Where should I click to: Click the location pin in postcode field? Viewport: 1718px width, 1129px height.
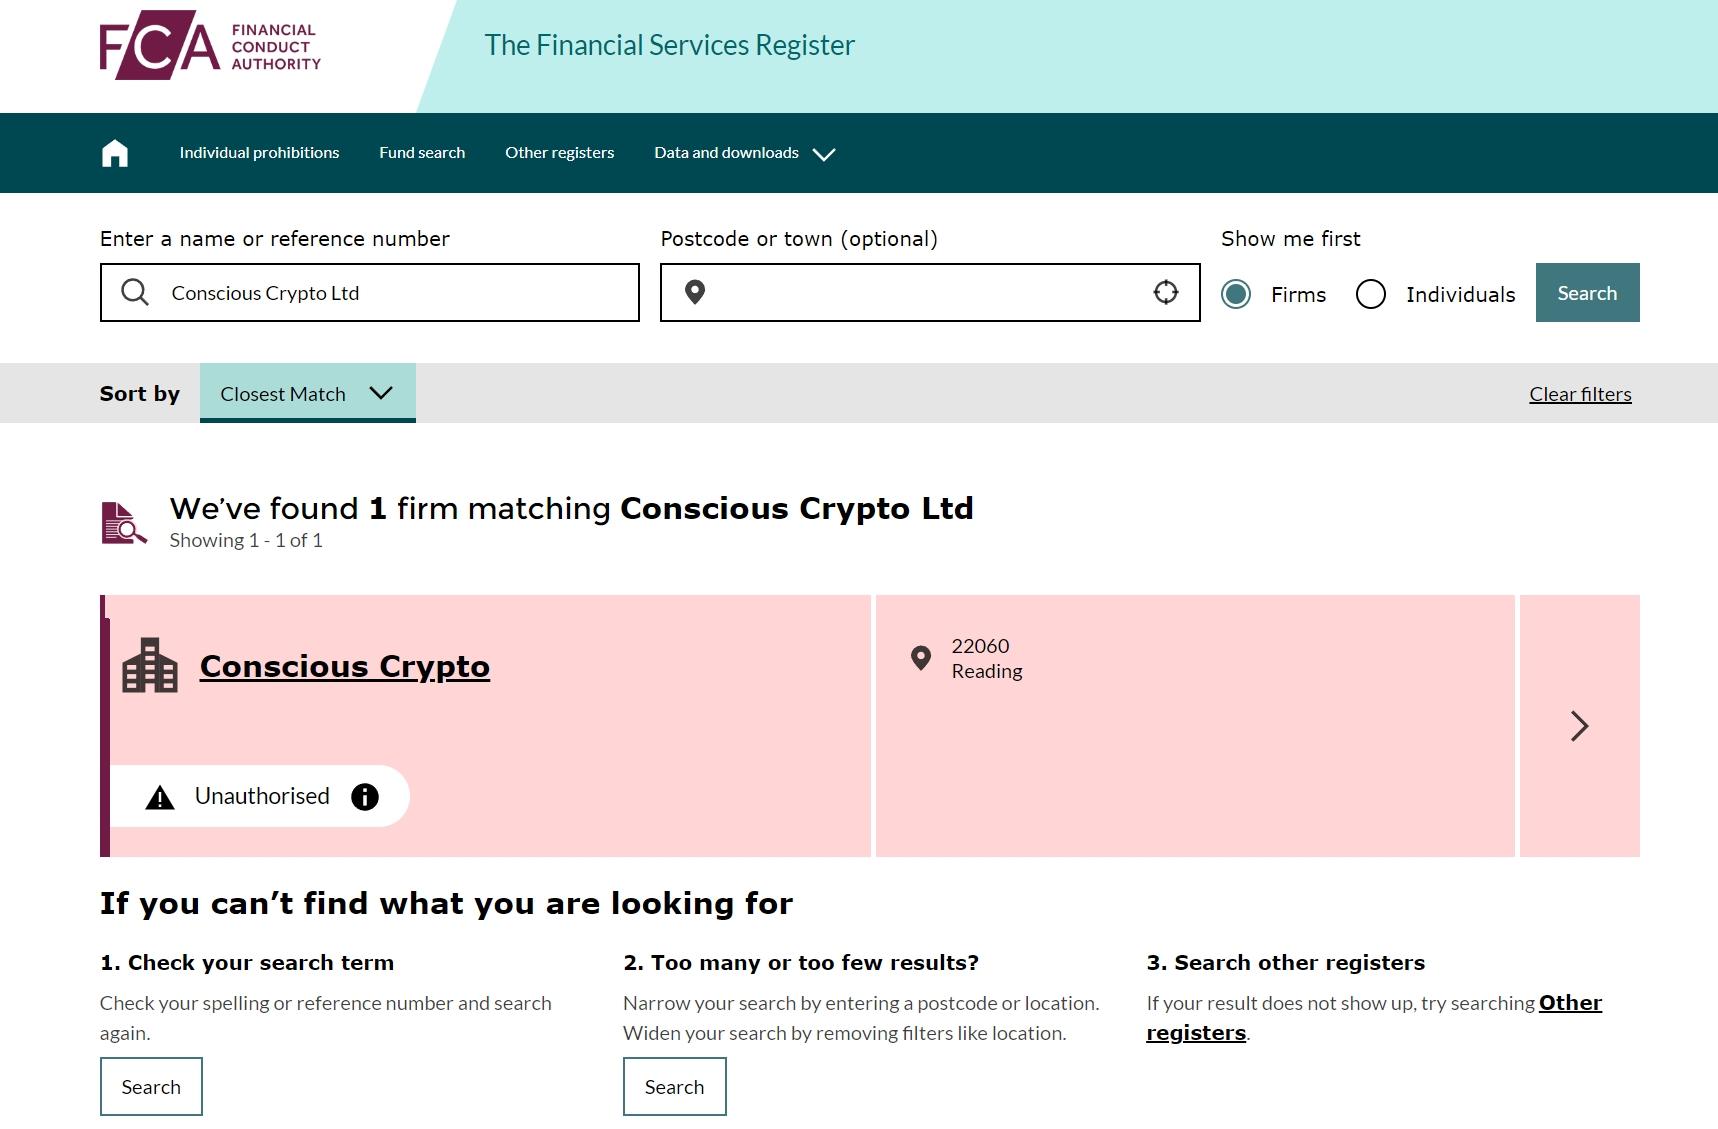[x=695, y=292]
